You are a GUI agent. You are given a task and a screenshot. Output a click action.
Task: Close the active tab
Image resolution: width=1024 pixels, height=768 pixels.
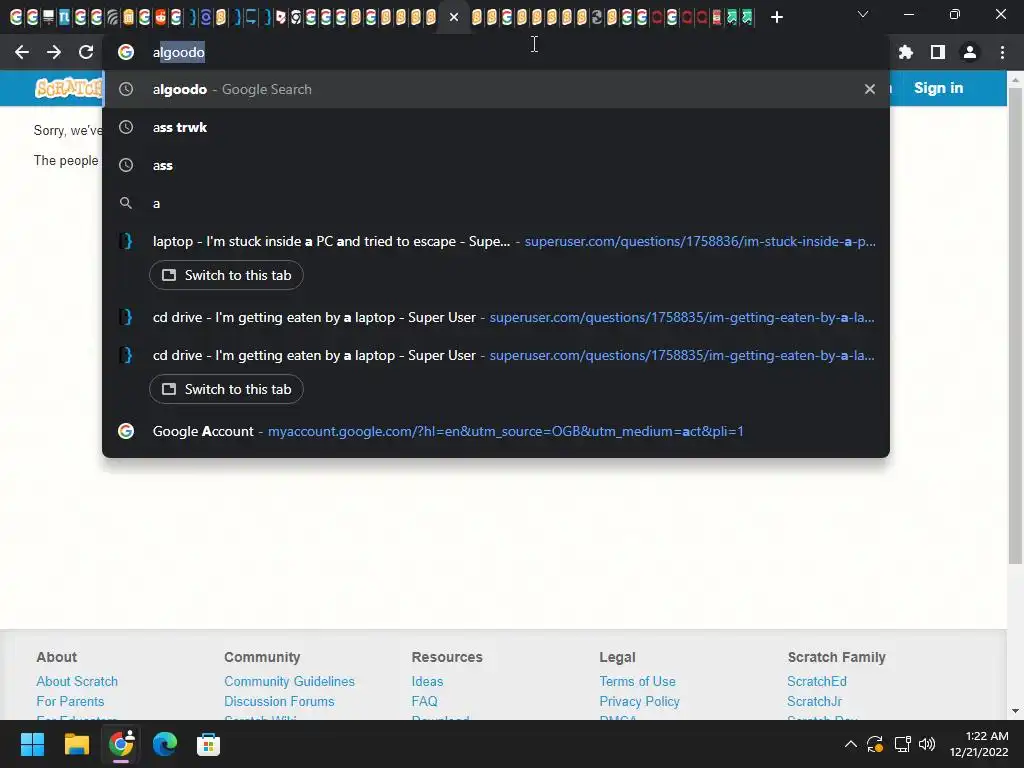click(454, 17)
